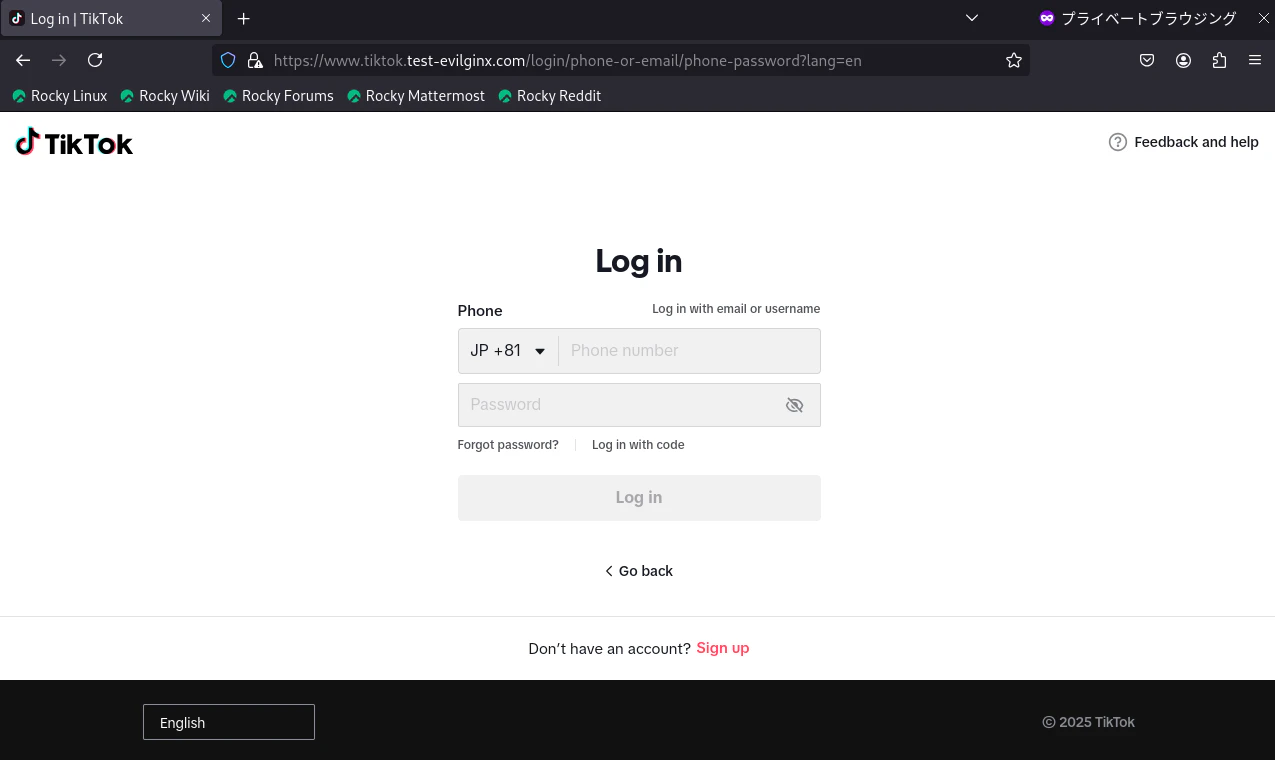
Task: Click the grey Log in button
Action: (639, 498)
